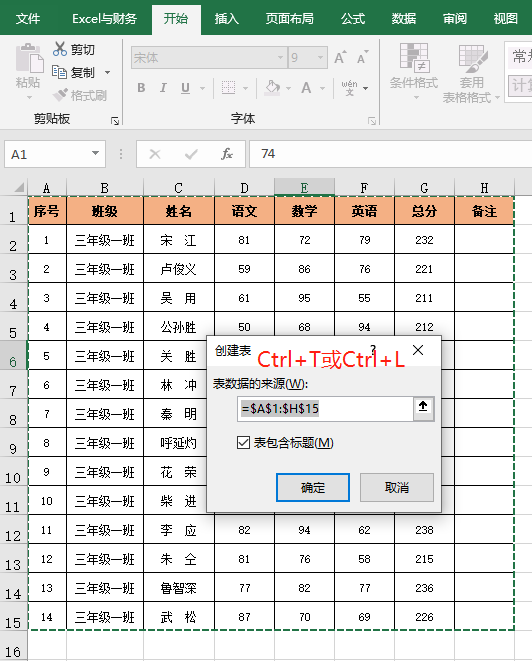Expand the phonetic guide dropdown arrow
Screen dimensions: 532x661
[365, 88]
